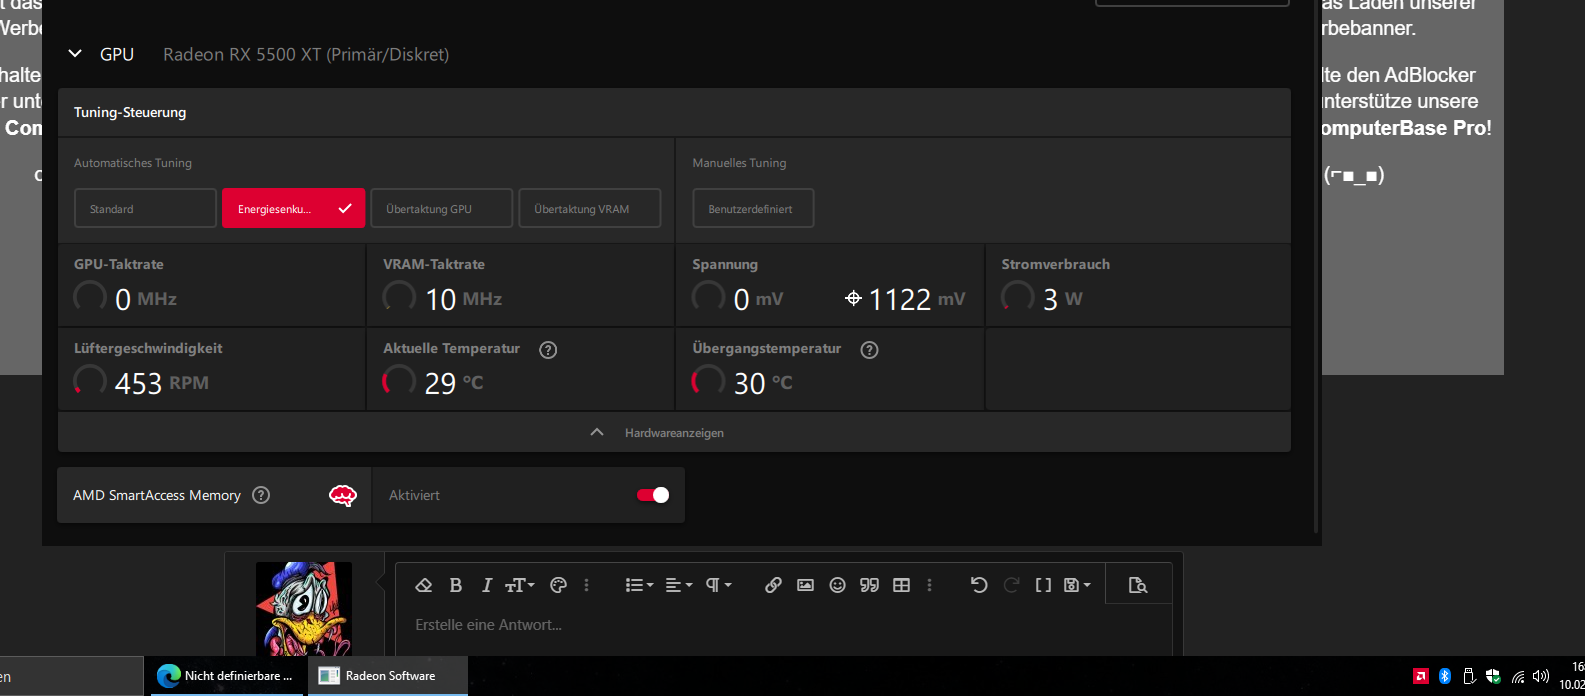Screen dimensions: 1585x696
Task: Switch to the Edge browser taskbar window
Action: point(226,676)
